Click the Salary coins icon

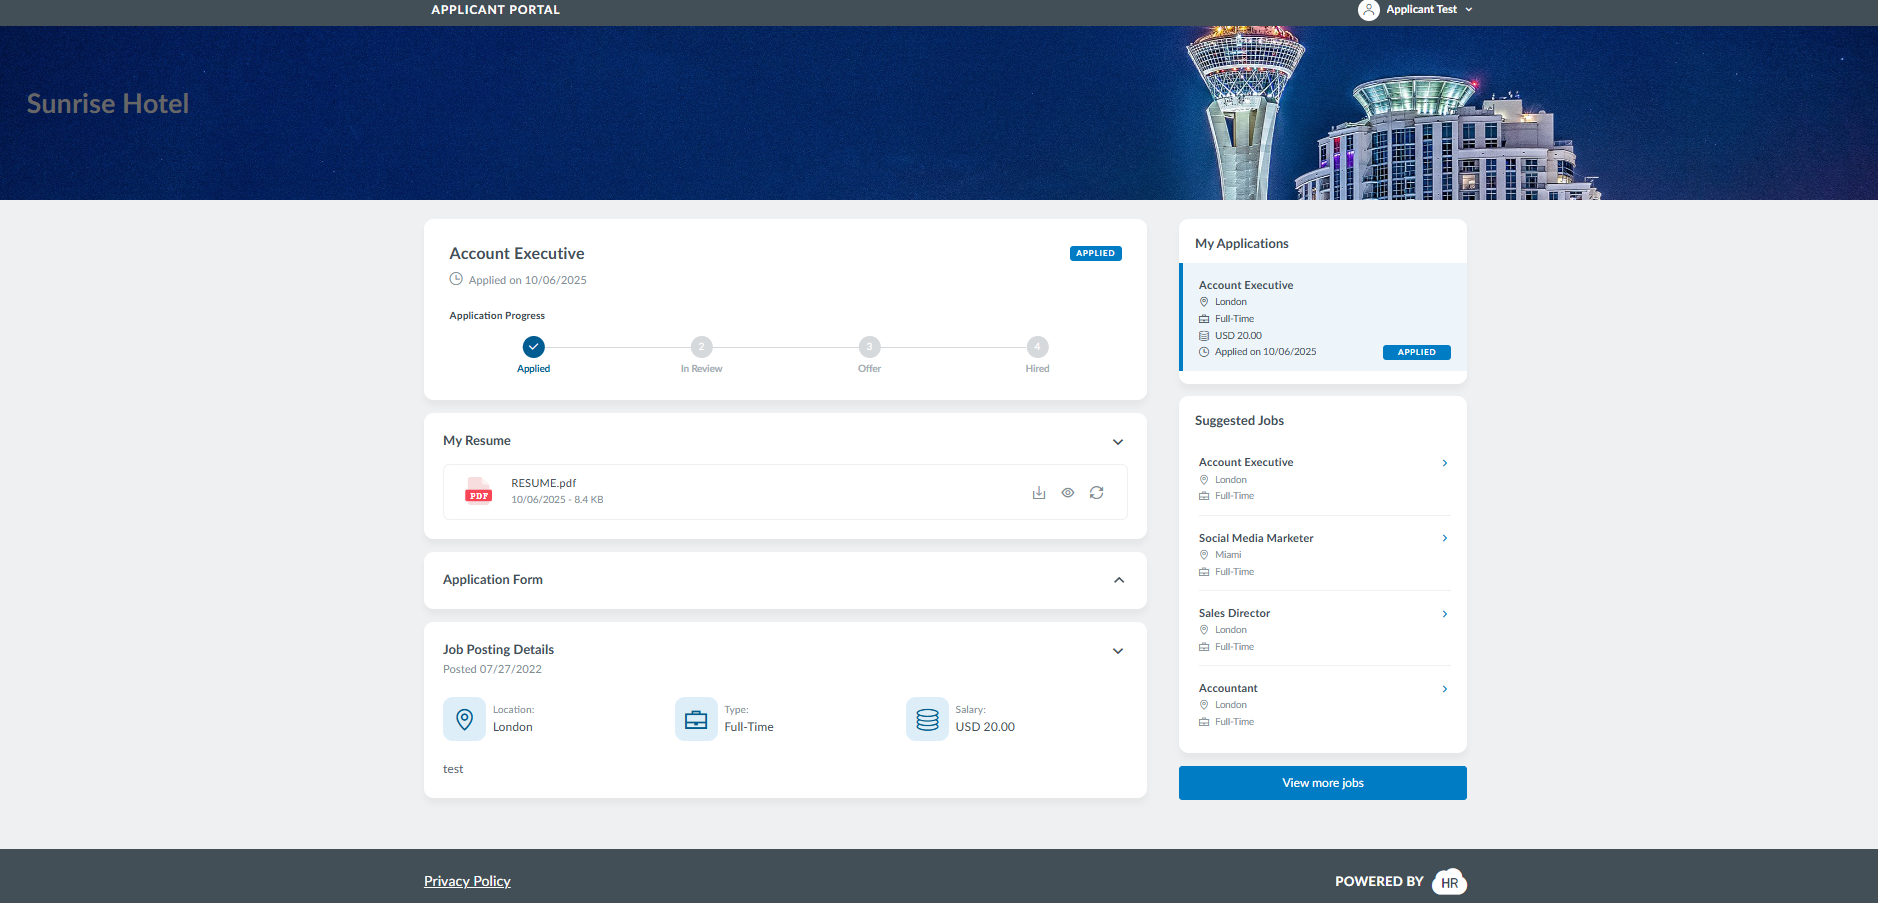[927, 719]
